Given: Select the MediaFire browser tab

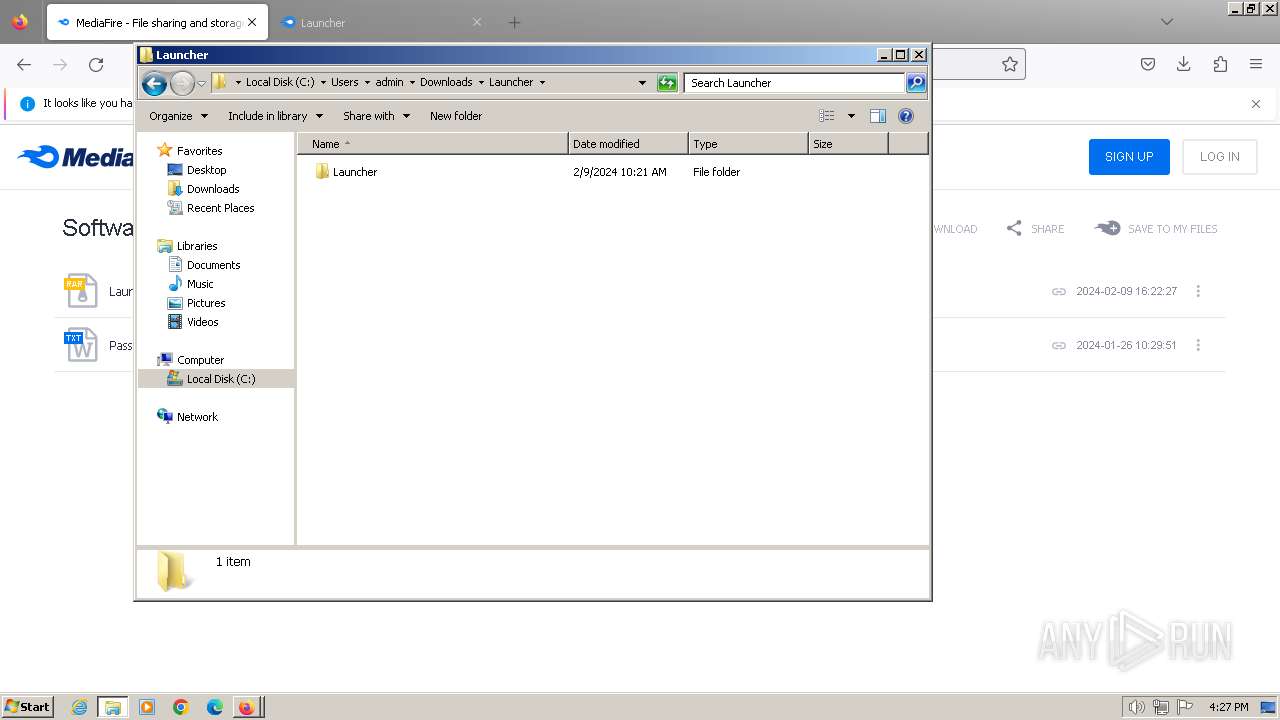Looking at the screenshot, I should coord(157,22).
